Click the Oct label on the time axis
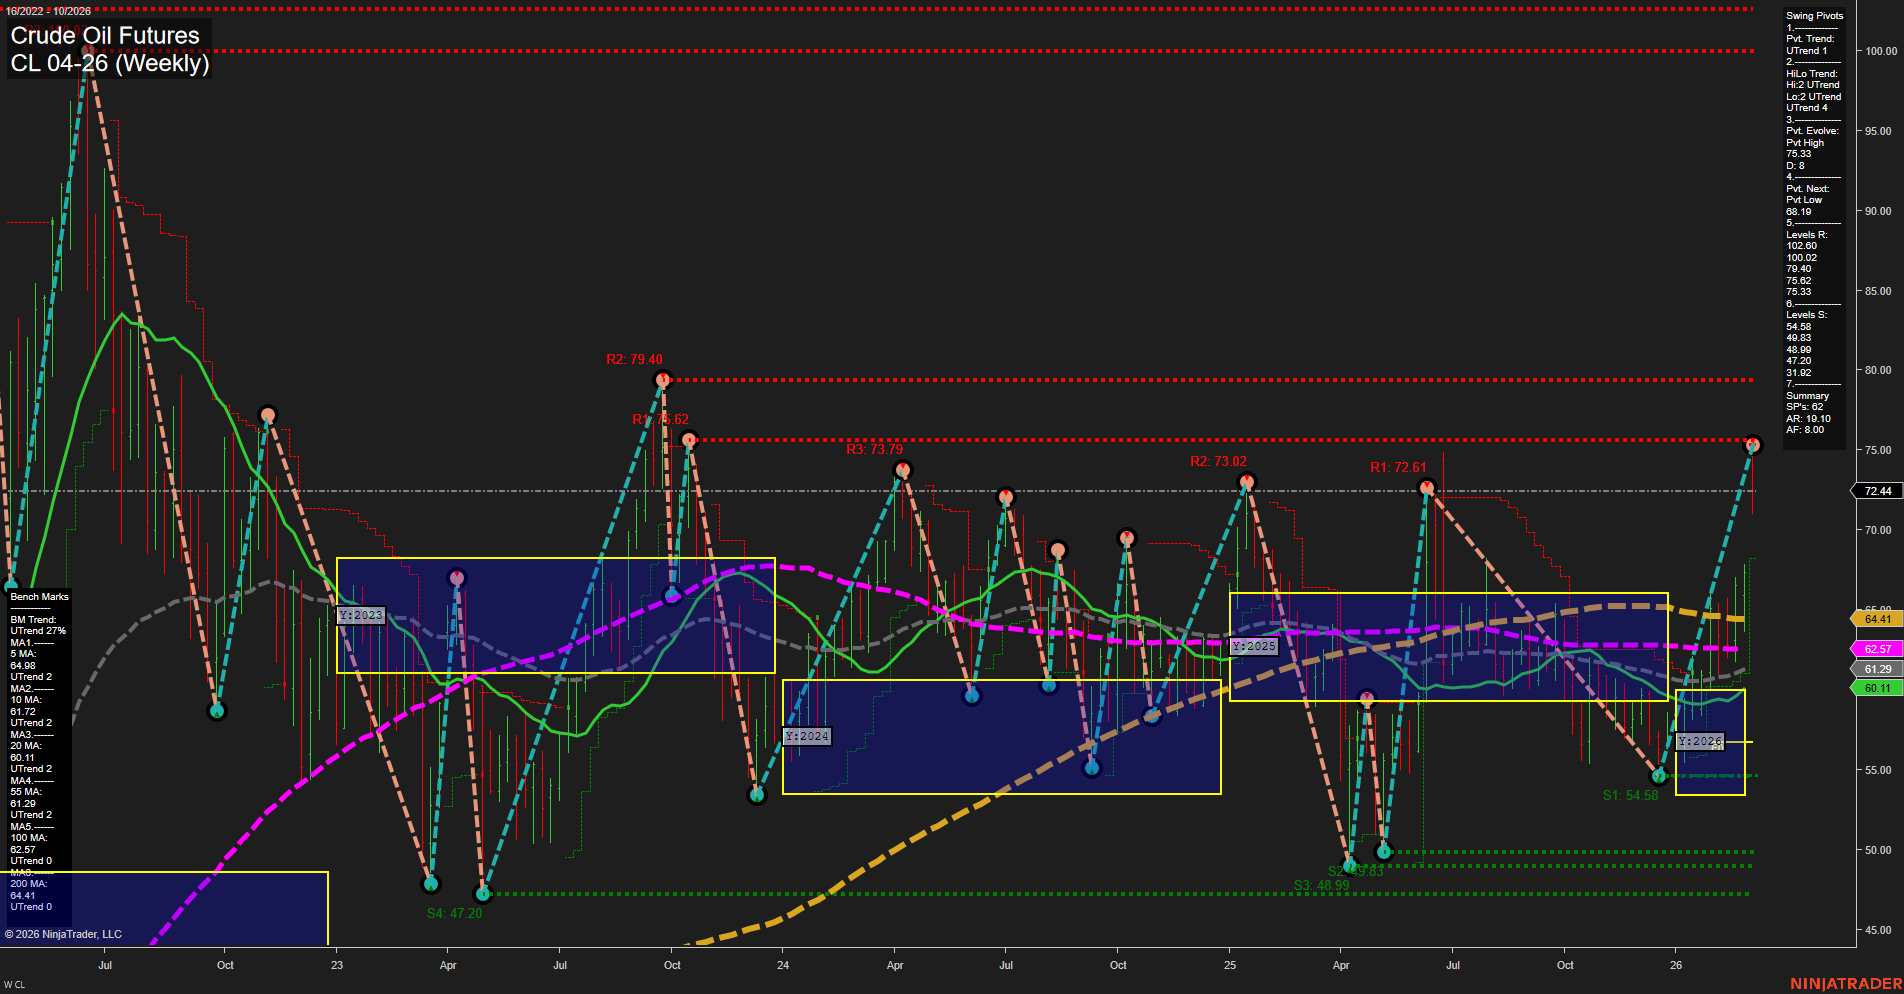Screen dimensions: 1904x994 [x=225, y=965]
